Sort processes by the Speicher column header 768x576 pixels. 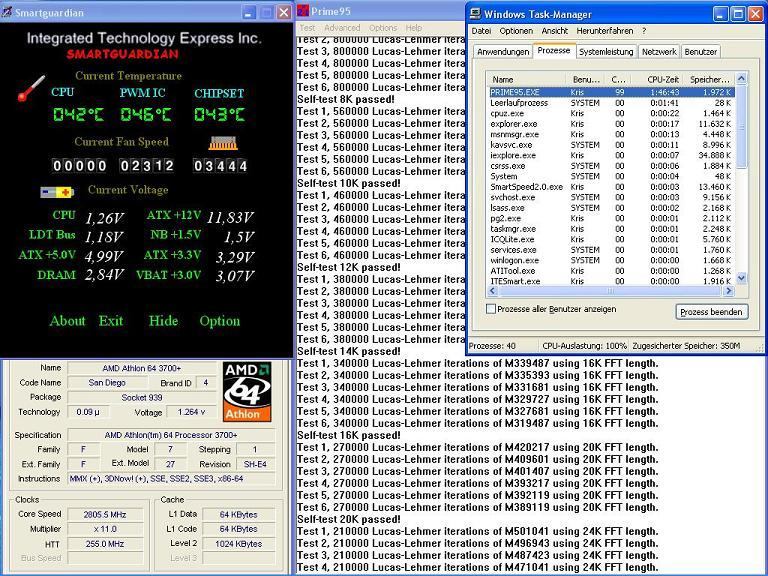pos(710,79)
